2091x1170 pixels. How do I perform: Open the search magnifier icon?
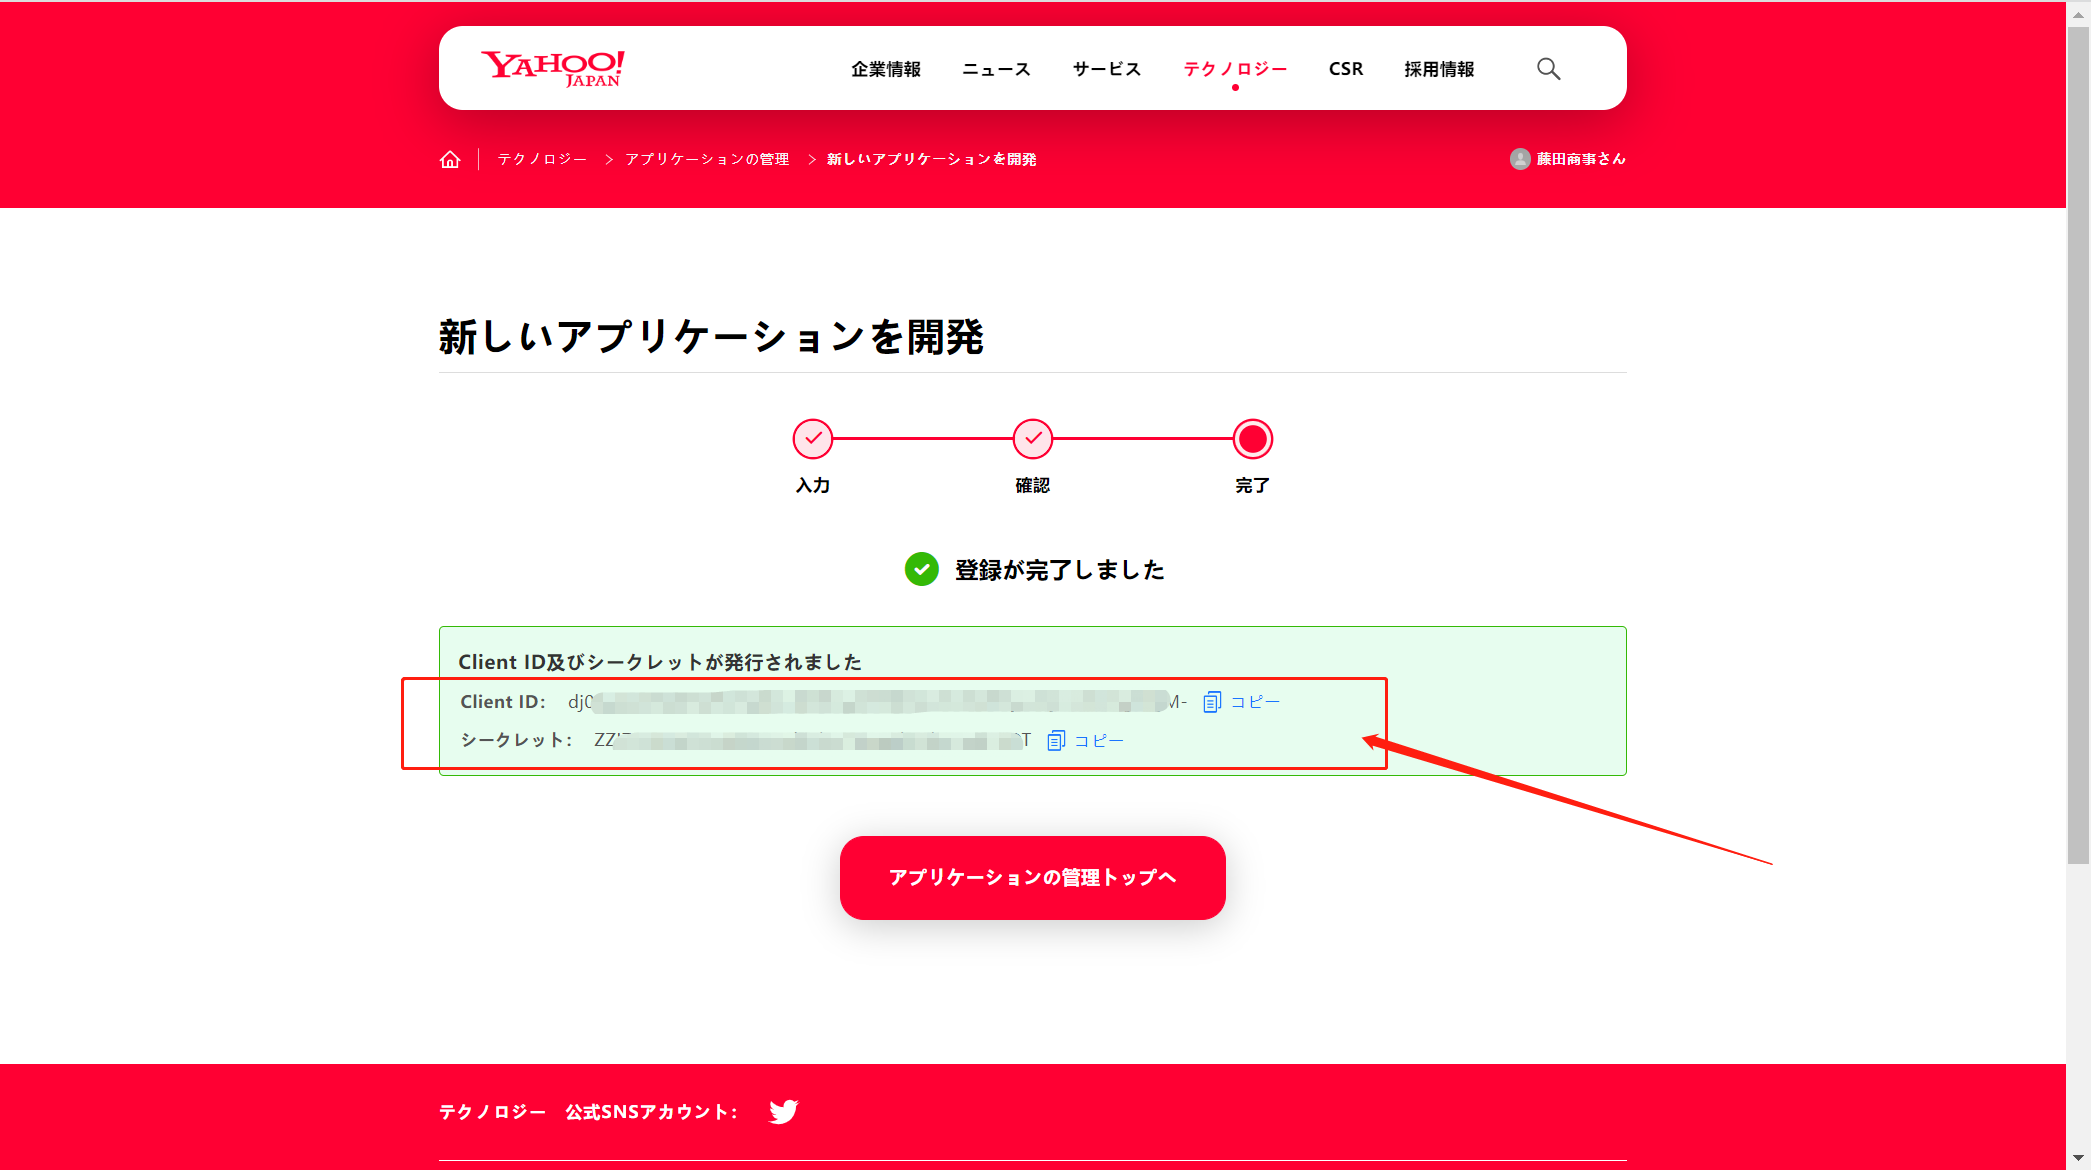pos(1548,69)
